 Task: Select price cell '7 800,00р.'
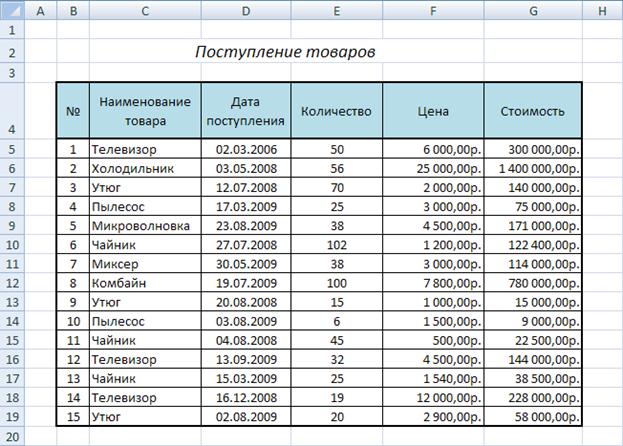(433, 283)
